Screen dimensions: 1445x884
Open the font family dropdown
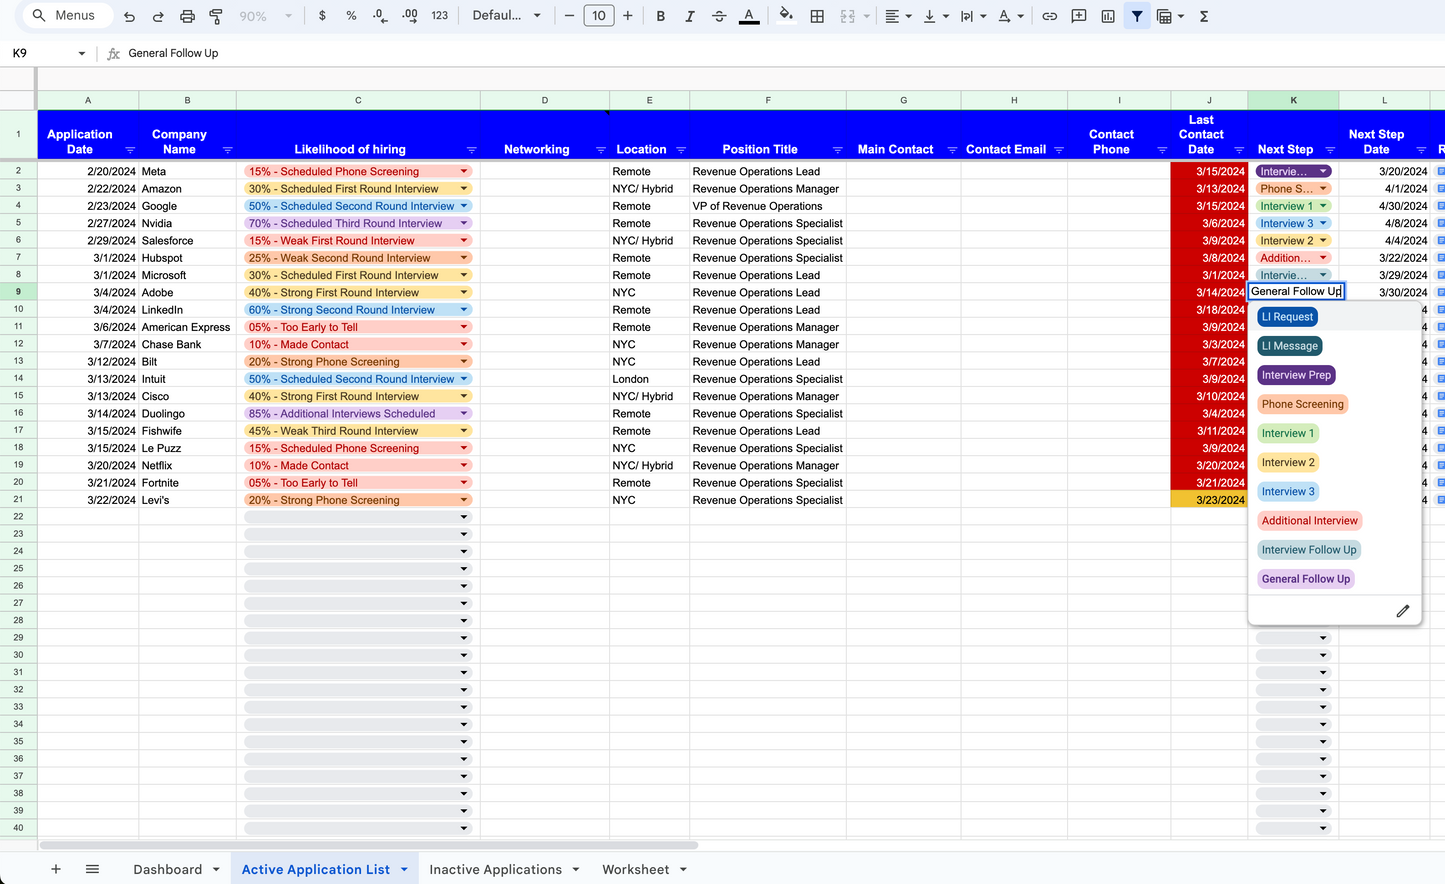(x=507, y=16)
